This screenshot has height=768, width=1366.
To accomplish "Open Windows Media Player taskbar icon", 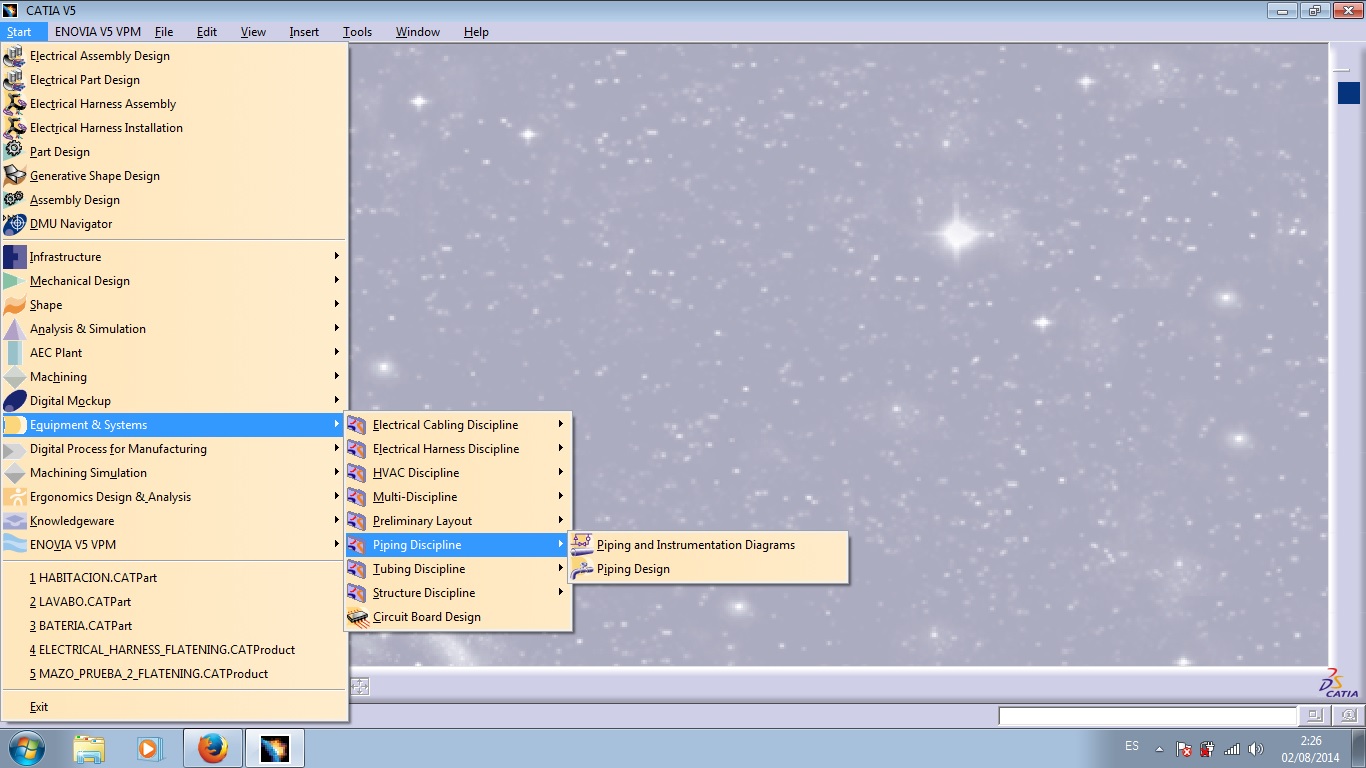I will point(149,748).
